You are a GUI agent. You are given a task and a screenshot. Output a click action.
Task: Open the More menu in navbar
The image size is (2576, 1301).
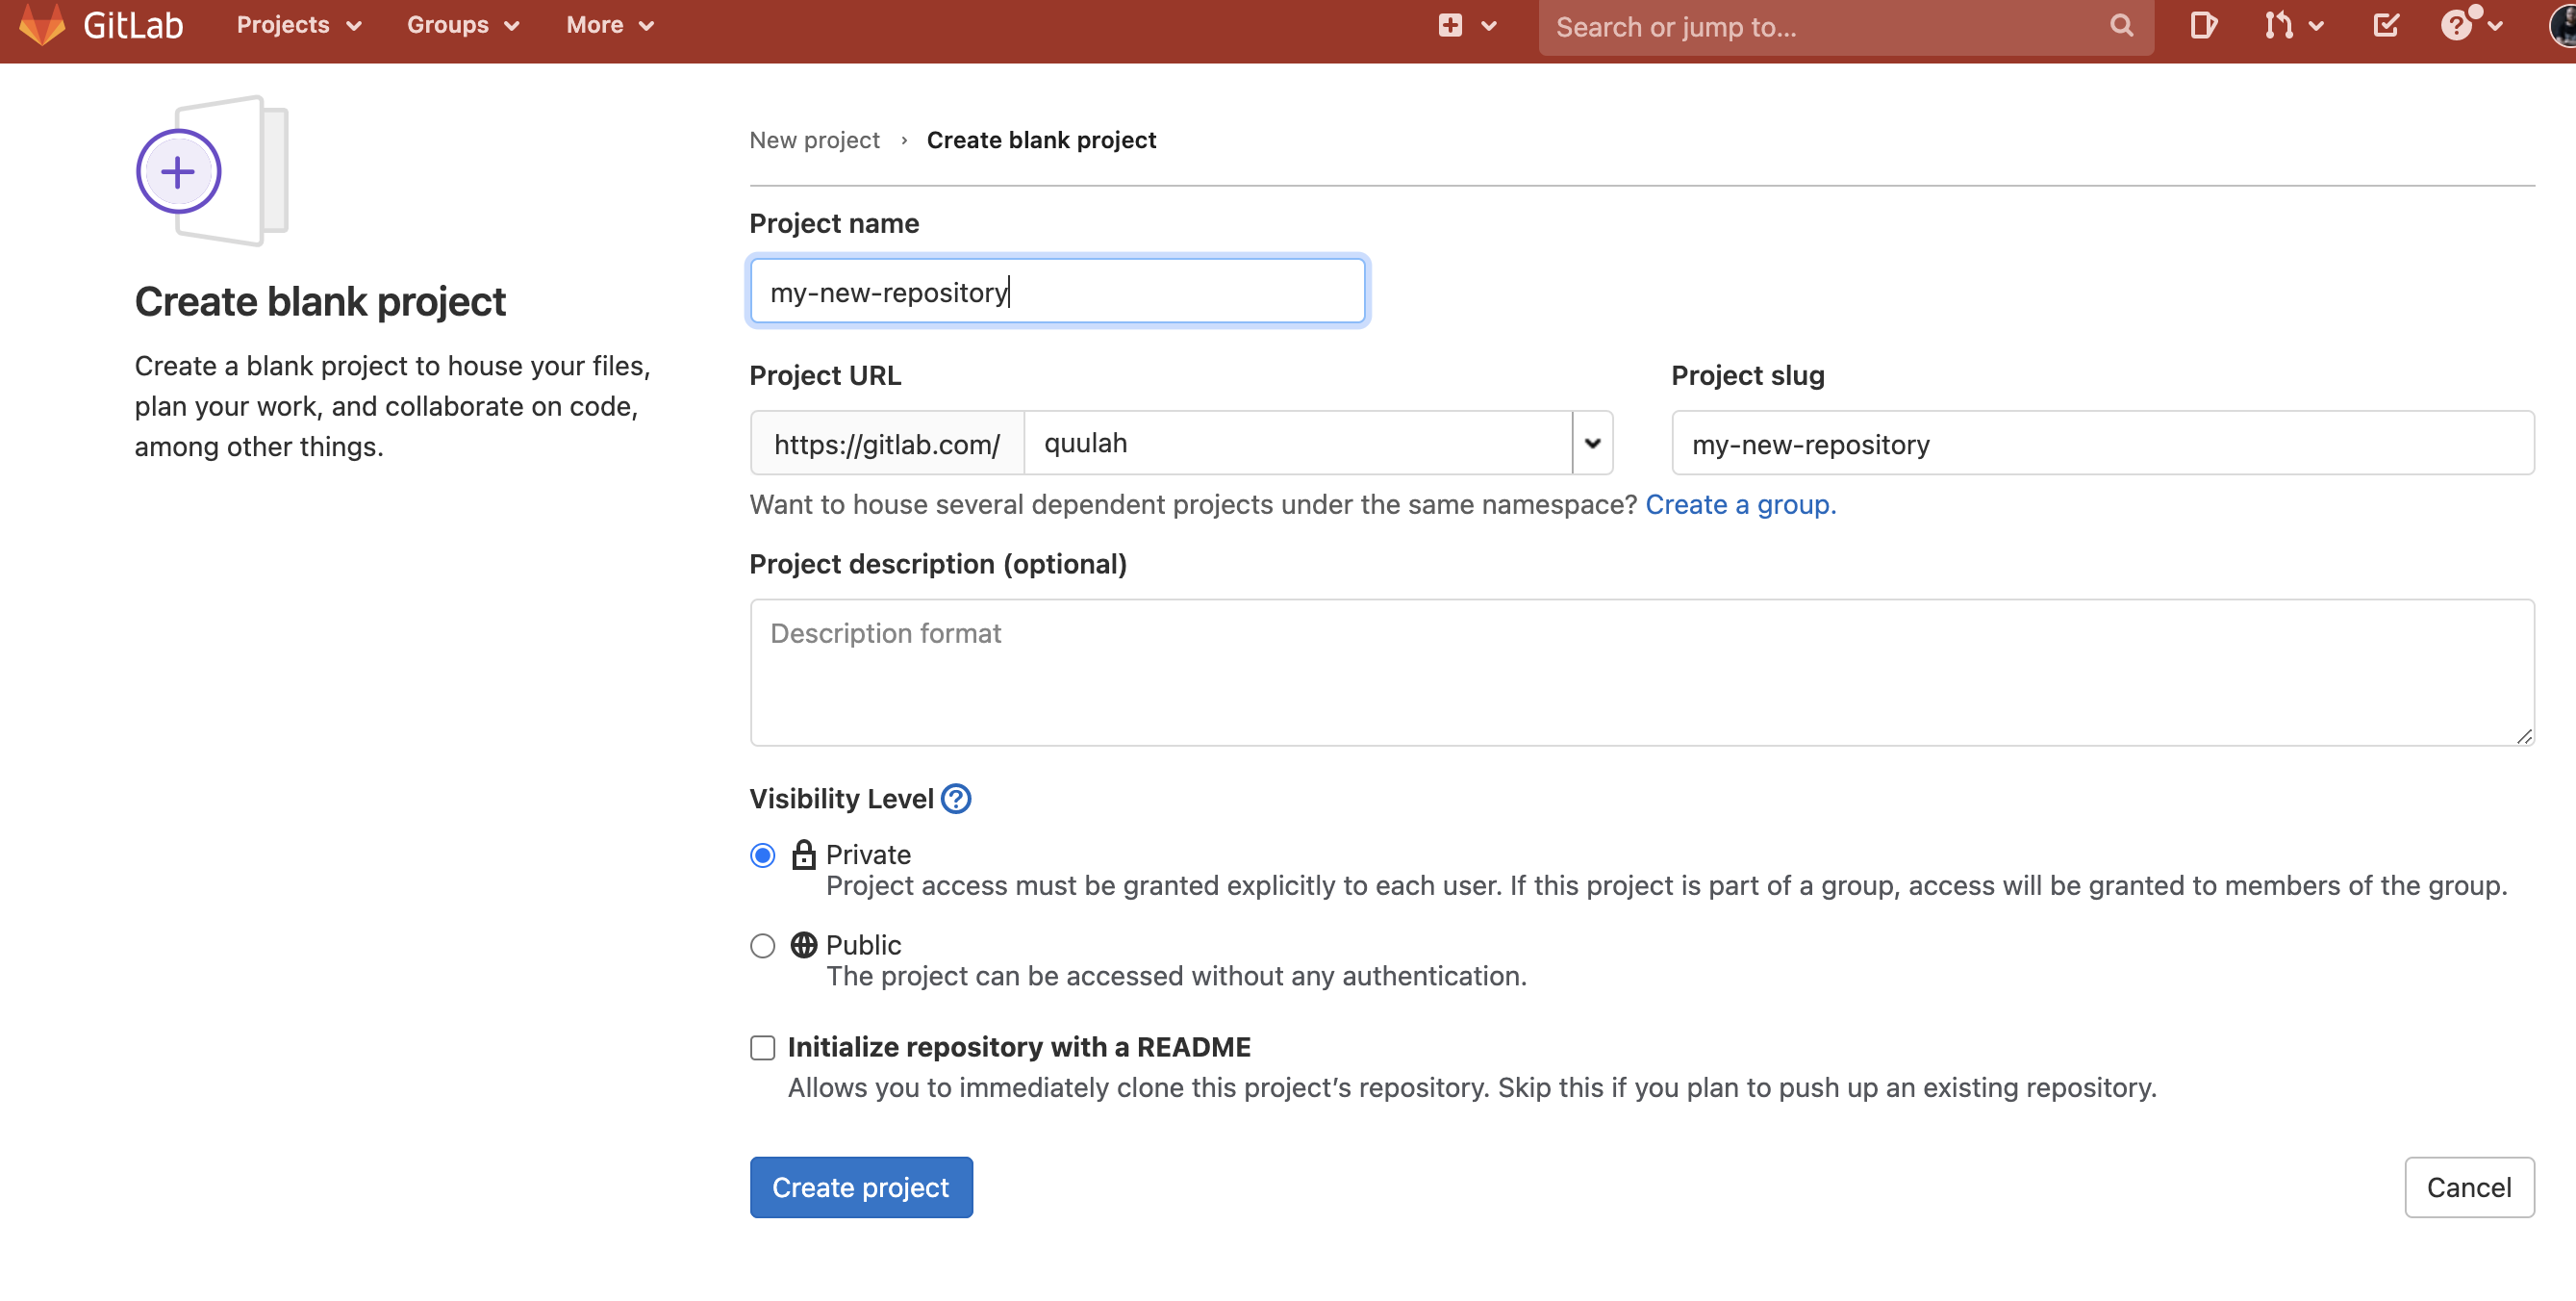point(609,25)
